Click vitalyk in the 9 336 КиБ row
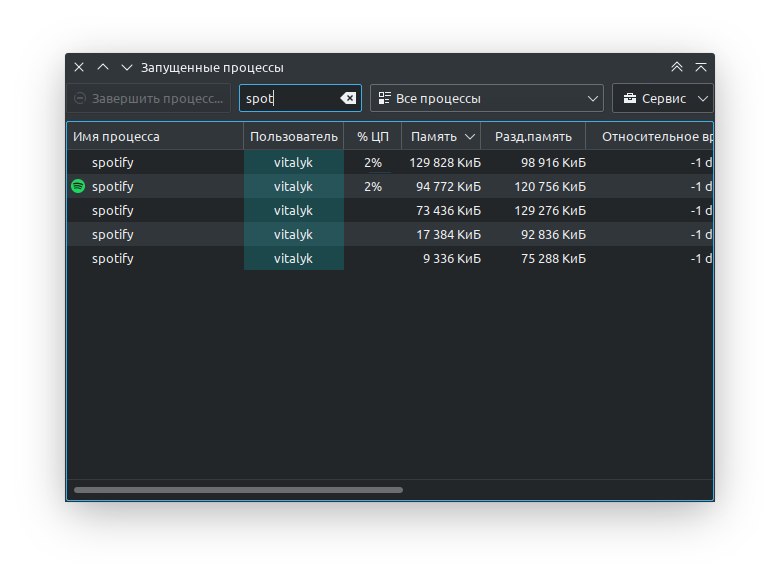 point(293,259)
